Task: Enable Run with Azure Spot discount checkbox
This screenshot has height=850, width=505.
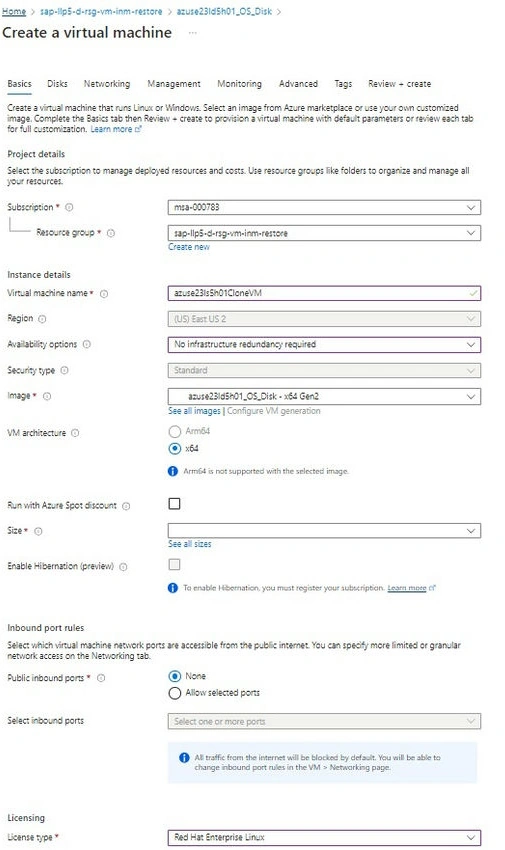Action: click(x=174, y=504)
